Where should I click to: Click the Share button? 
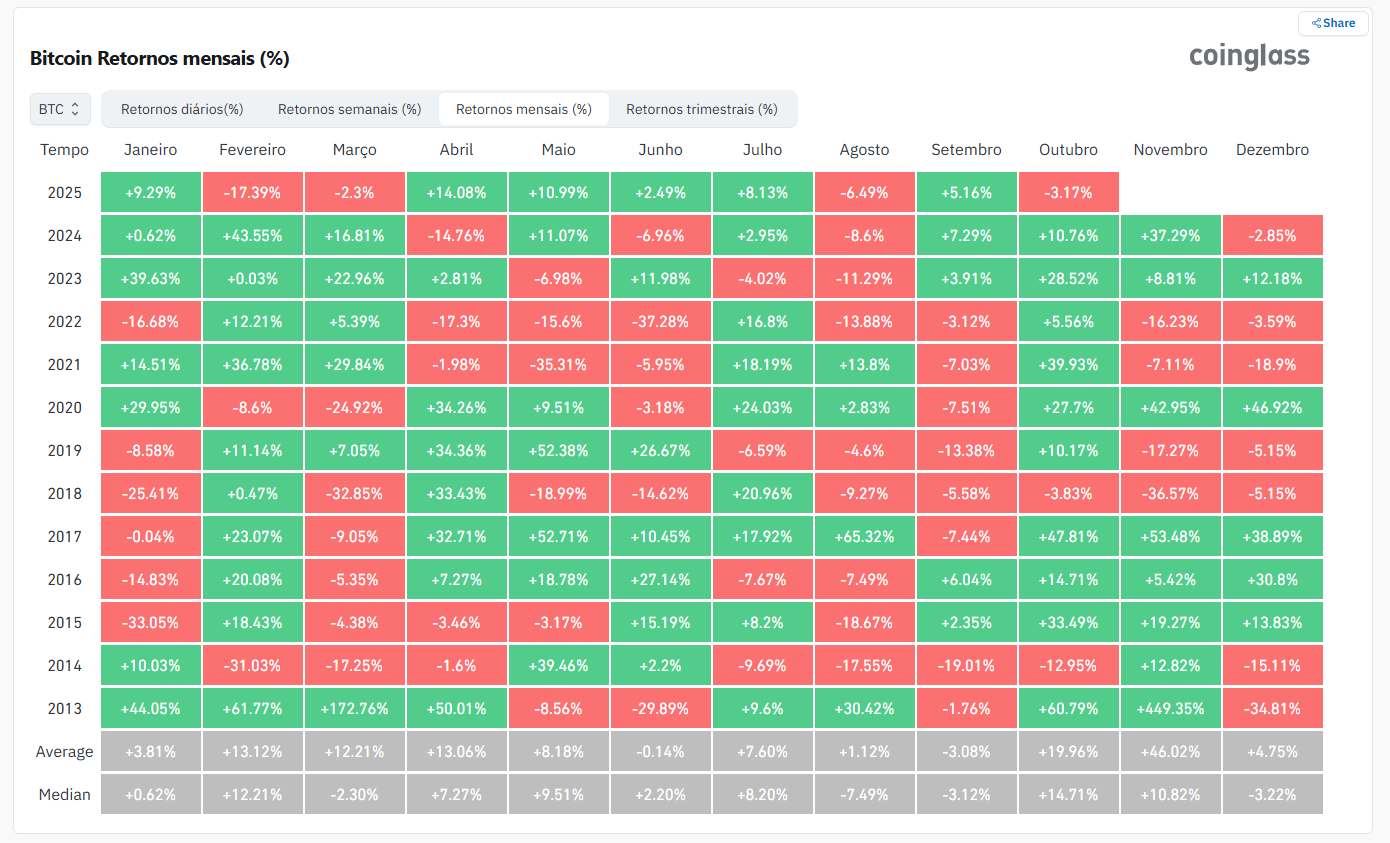[1333, 23]
